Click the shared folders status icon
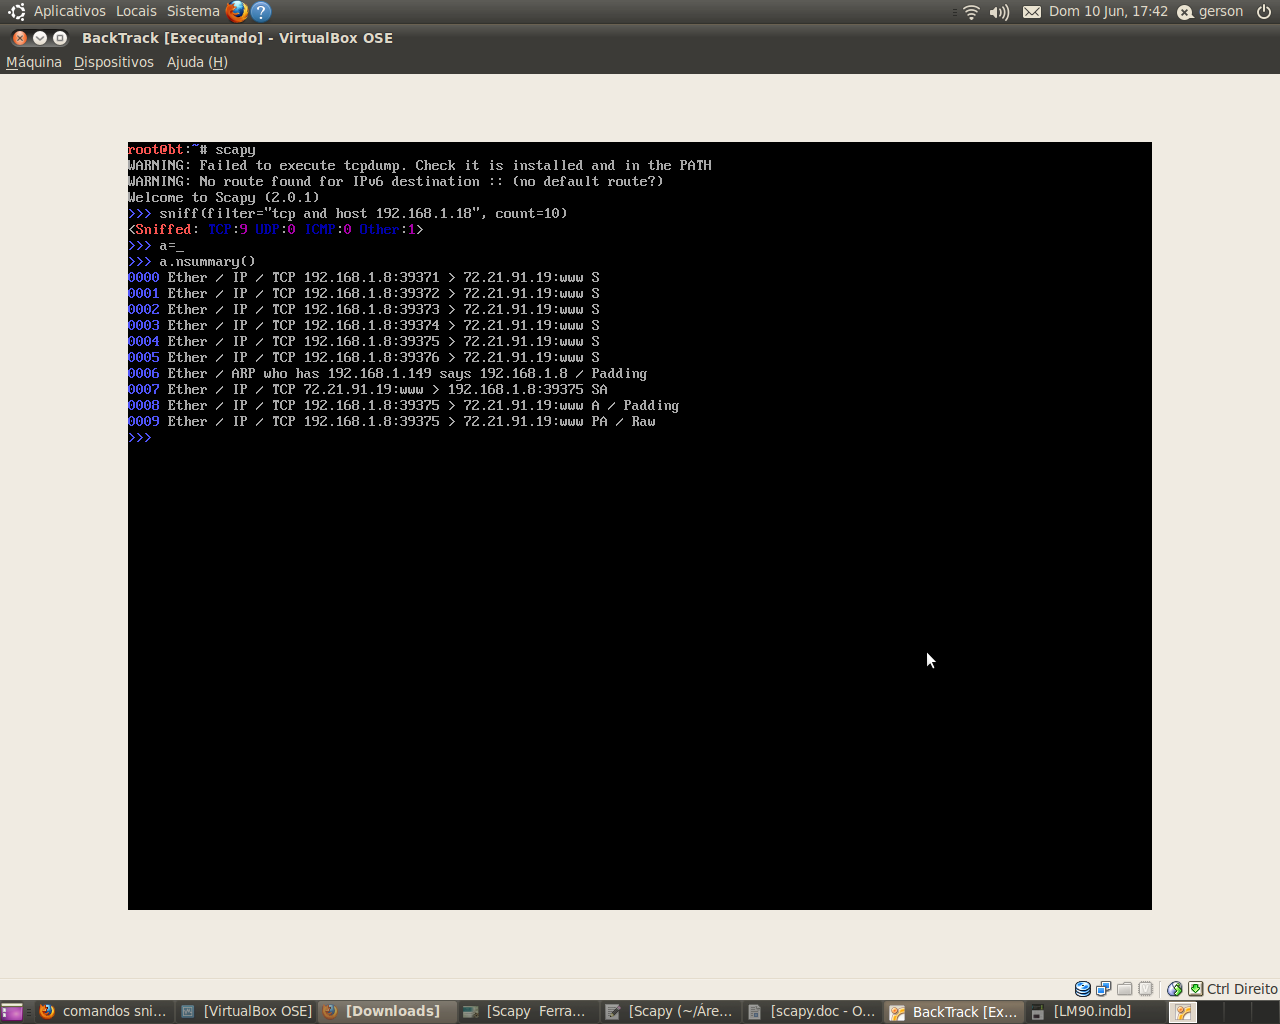 coord(1125,989)
